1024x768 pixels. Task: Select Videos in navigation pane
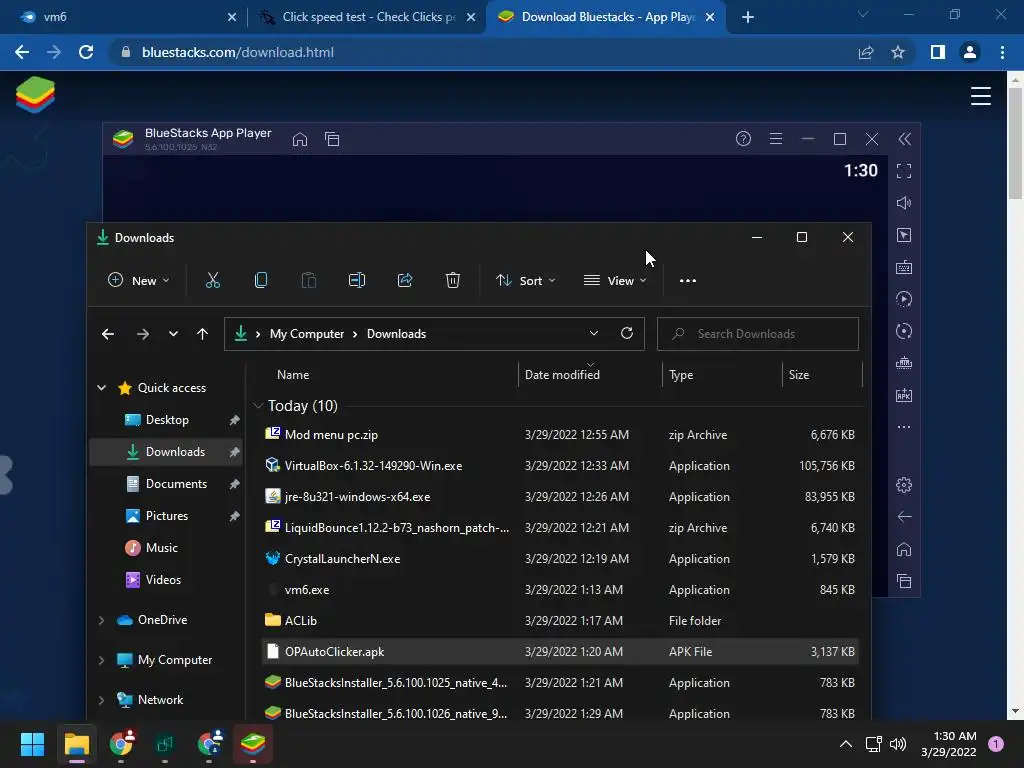point(163,580)
